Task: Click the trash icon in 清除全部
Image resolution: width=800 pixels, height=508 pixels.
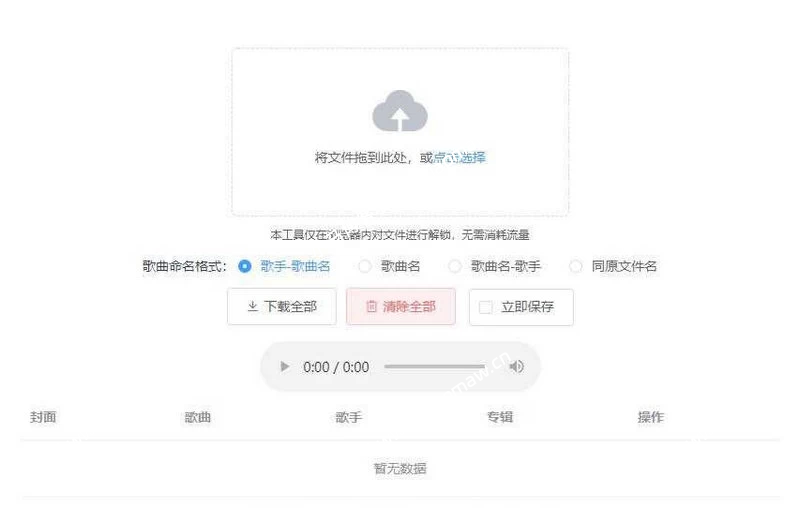Action: coord(371,307)
